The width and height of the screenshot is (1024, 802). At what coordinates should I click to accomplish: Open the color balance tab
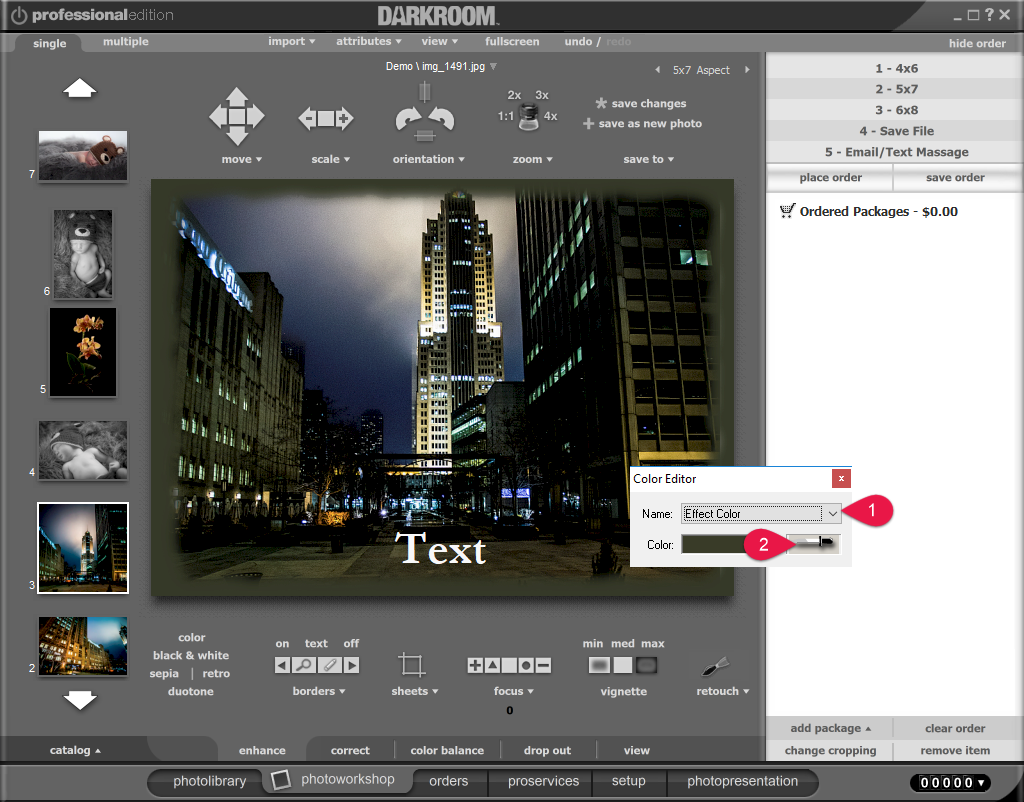pyautogui.click(x=447, y=750)
